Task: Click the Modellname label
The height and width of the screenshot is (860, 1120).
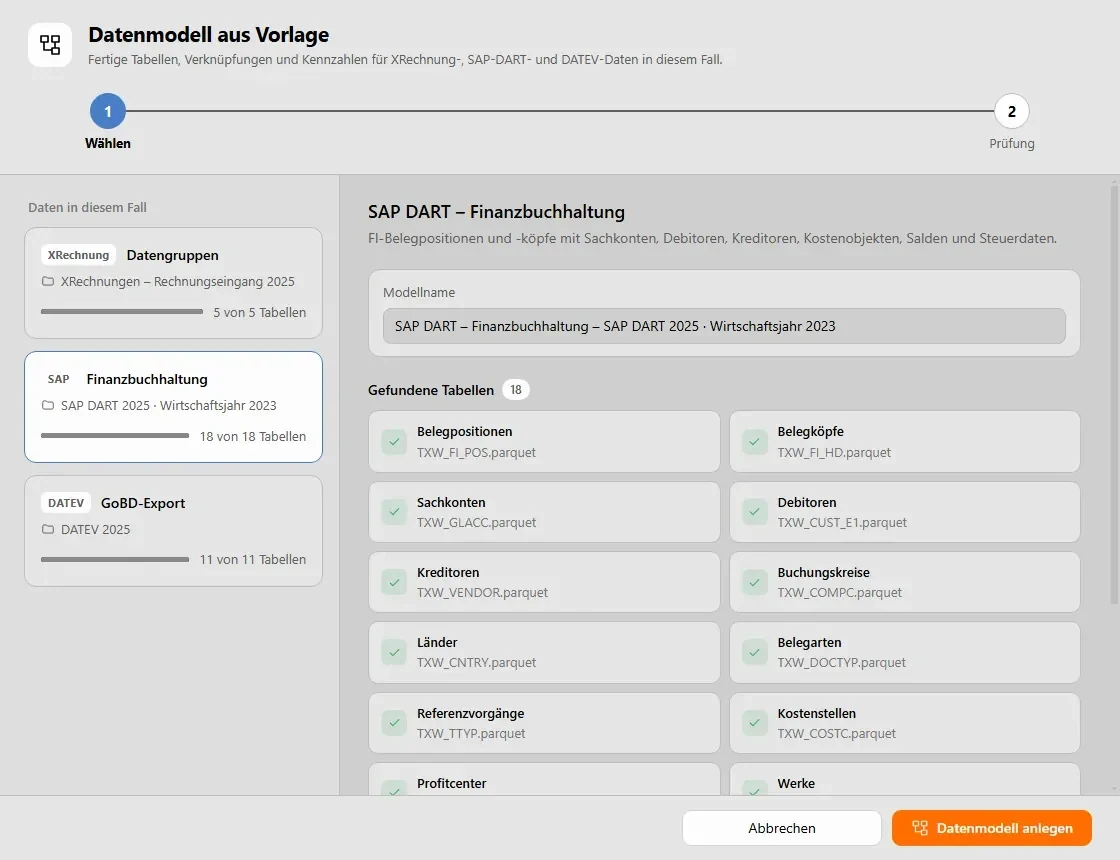Action: pyautogui.click(x=419, y=292)
